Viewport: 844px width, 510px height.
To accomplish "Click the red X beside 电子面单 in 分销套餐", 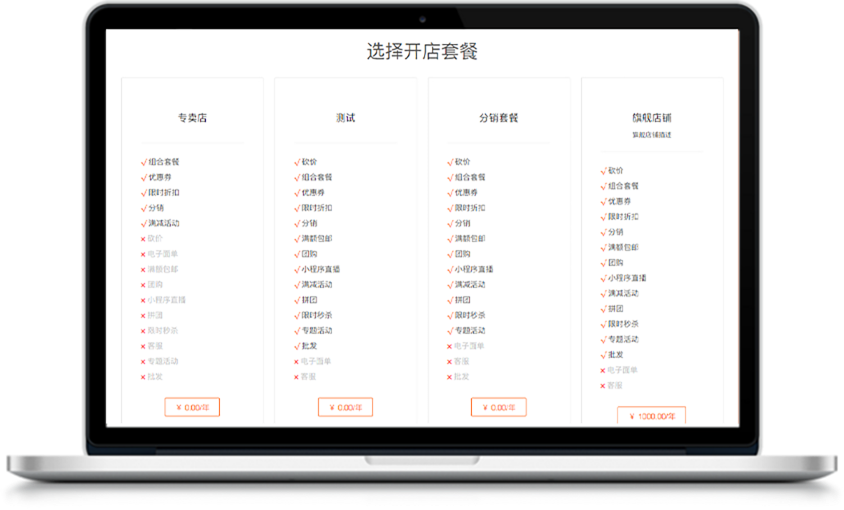I will [449, 346].
